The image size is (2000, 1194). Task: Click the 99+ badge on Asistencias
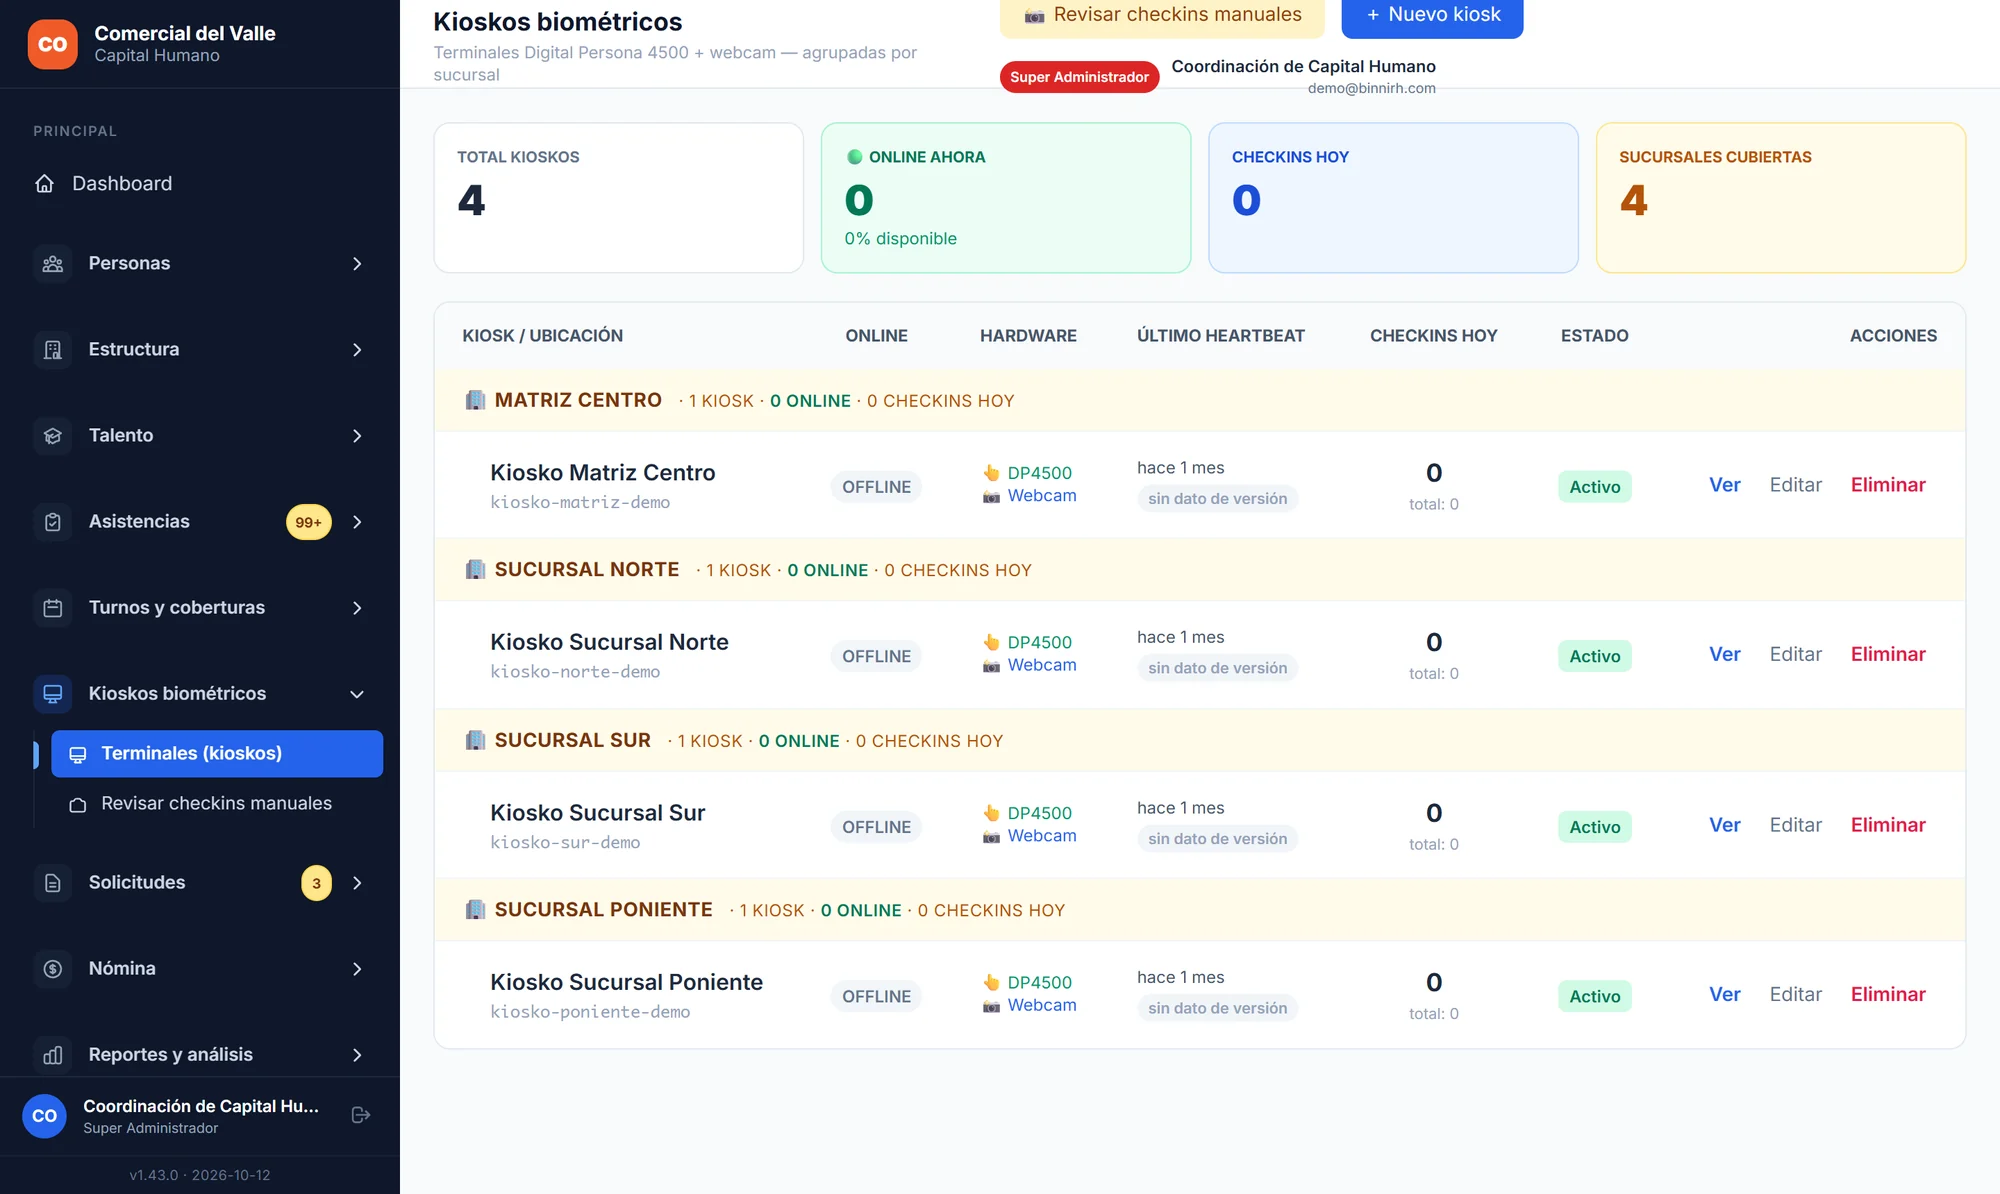click(308, 522)
